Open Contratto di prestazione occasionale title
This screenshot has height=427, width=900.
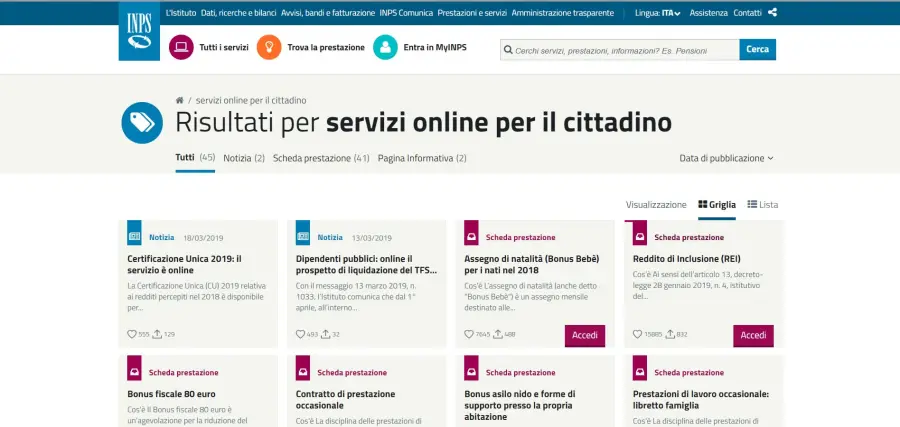[346, 400]
